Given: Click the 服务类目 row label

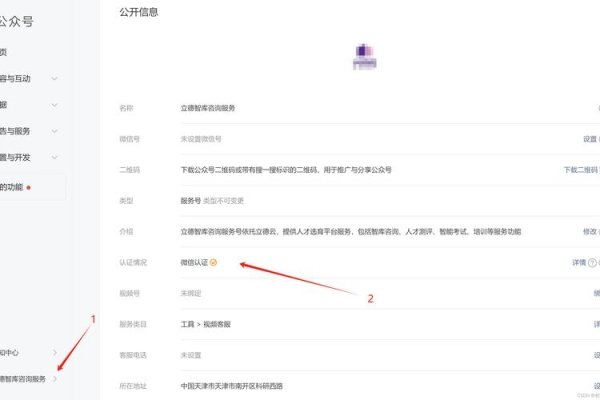Looking at the screenshot, I should 133,324.
